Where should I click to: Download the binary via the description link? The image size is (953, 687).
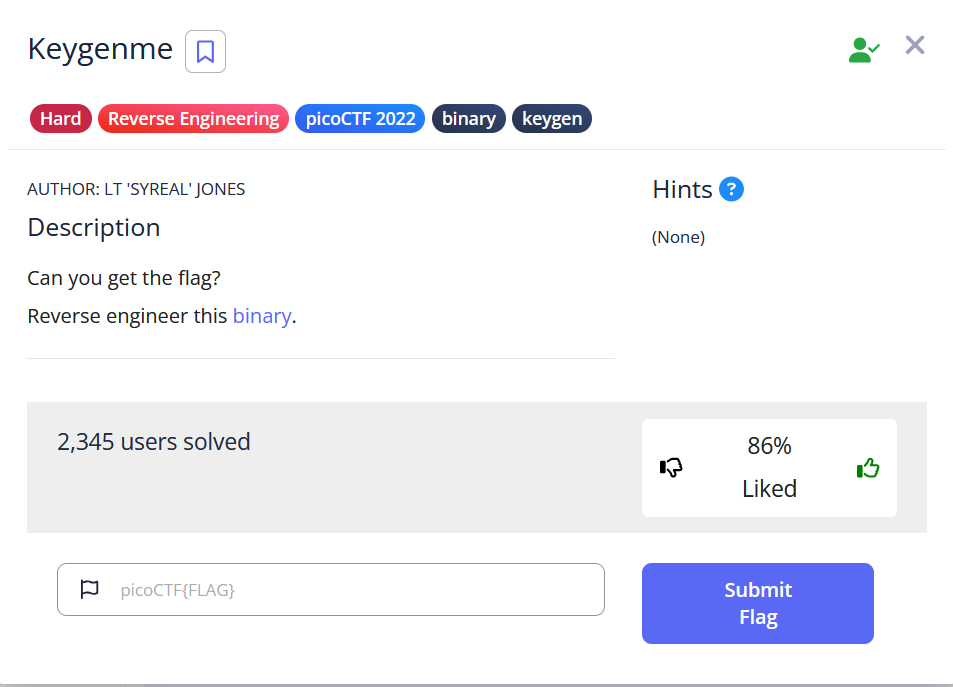[x=261, y=316]
